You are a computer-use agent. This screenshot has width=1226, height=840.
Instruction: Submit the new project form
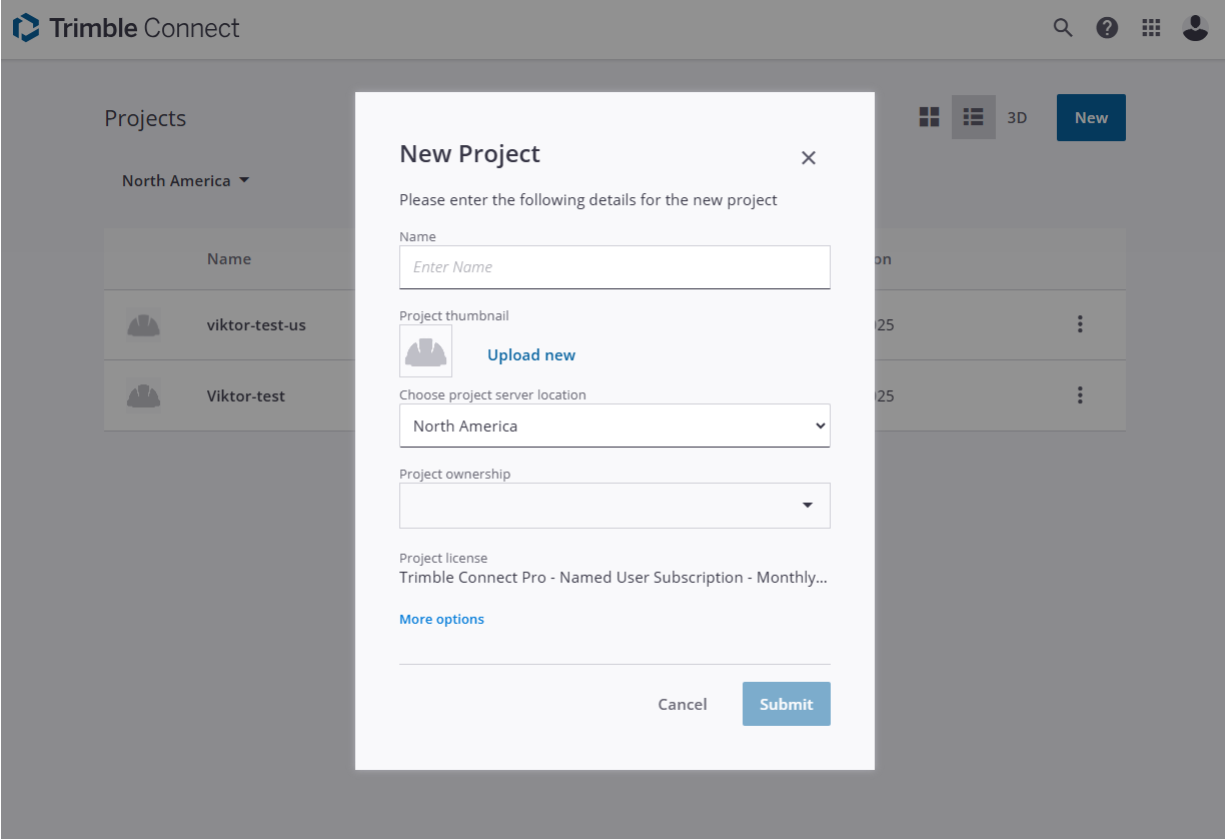[x=786, y=704]
